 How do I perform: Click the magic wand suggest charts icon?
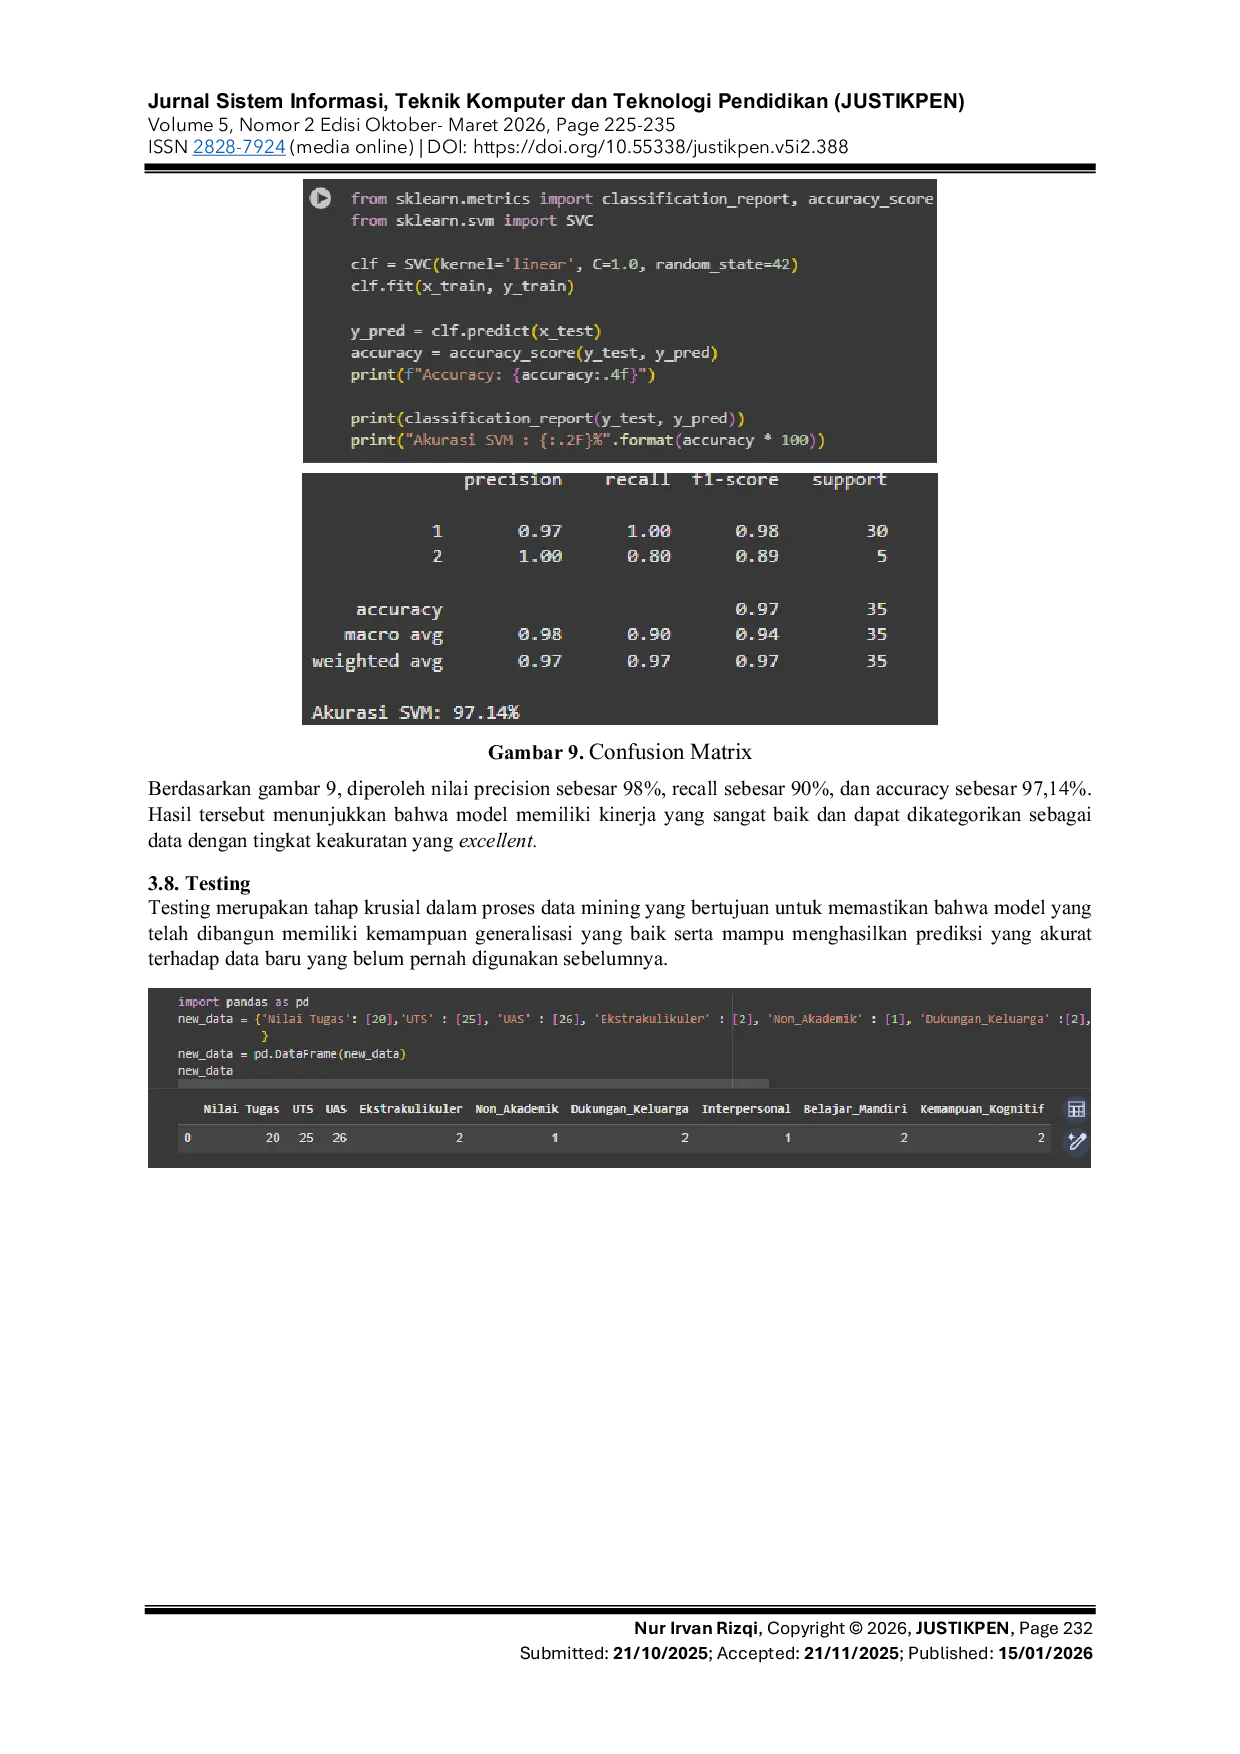point(1076,1141)
